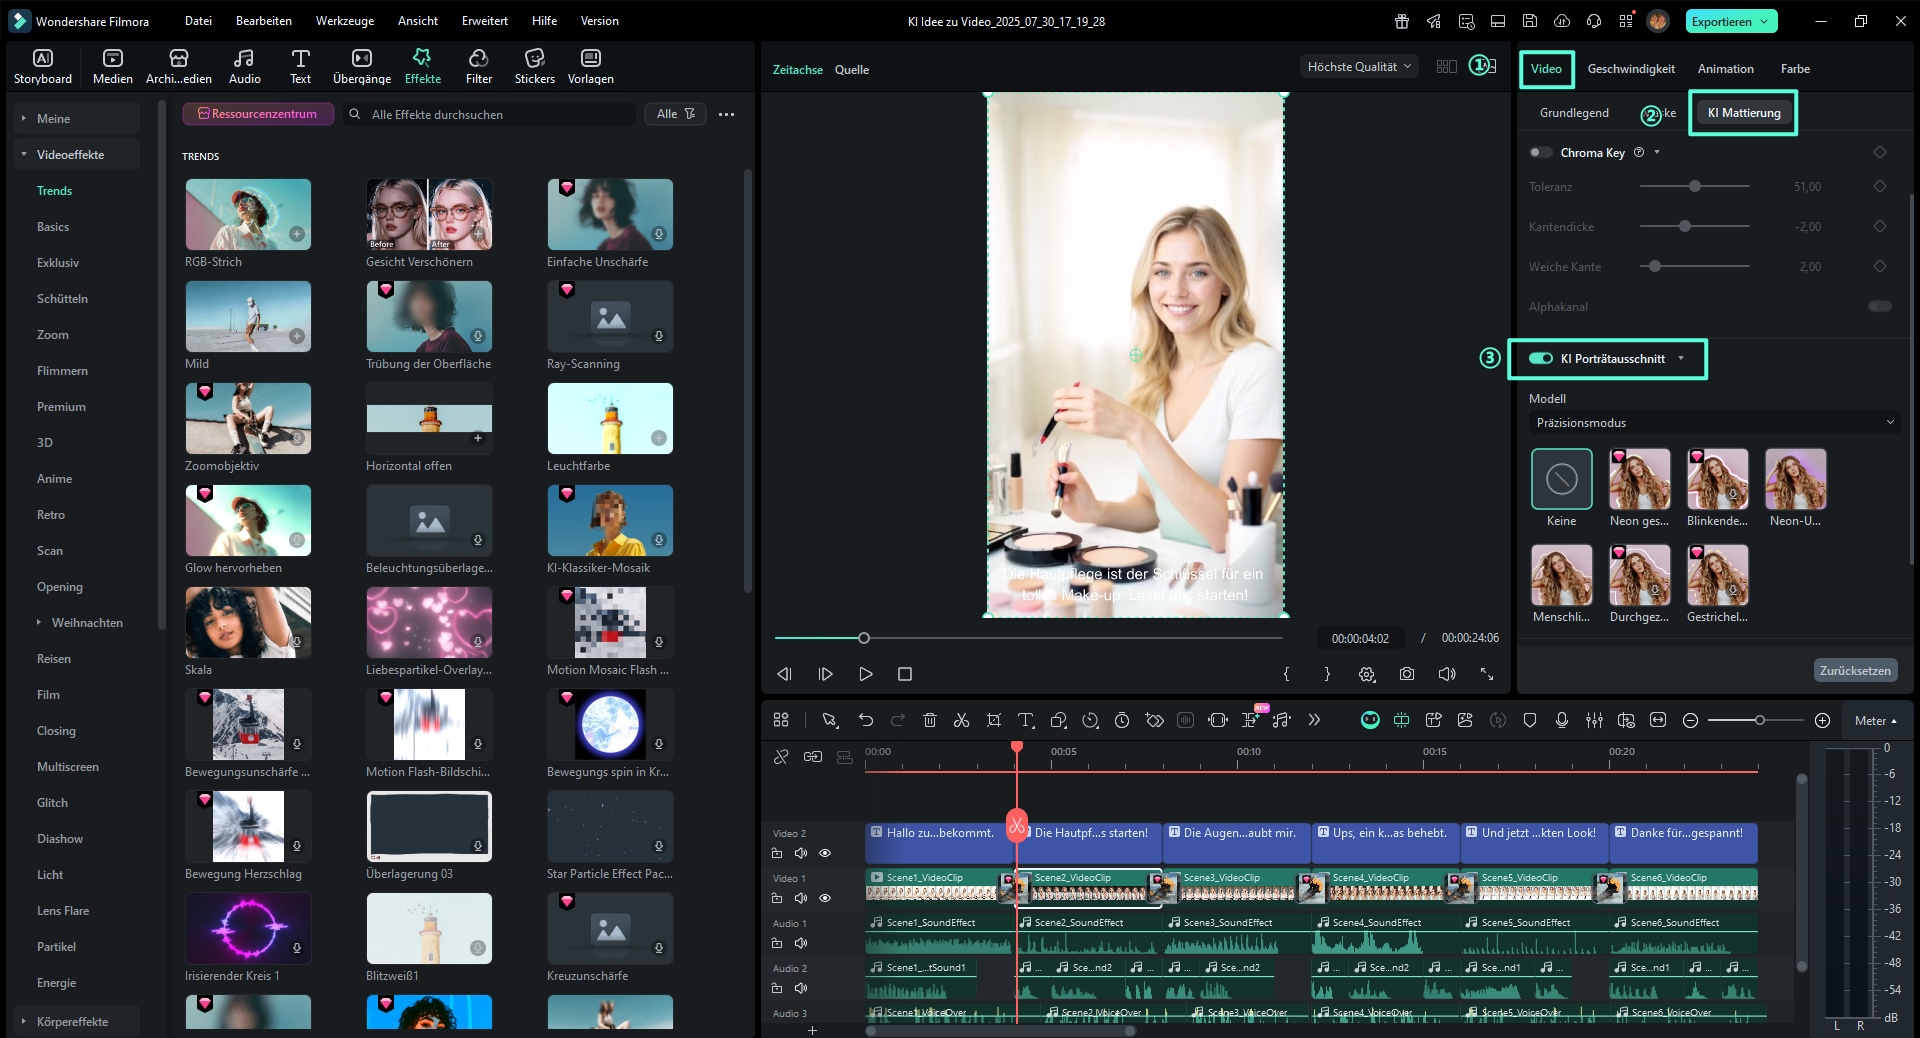This screenshot has height=1038, width=1920.
Task: Select the RGB-Strich effect thumbnail
Action: click(248, 215)
